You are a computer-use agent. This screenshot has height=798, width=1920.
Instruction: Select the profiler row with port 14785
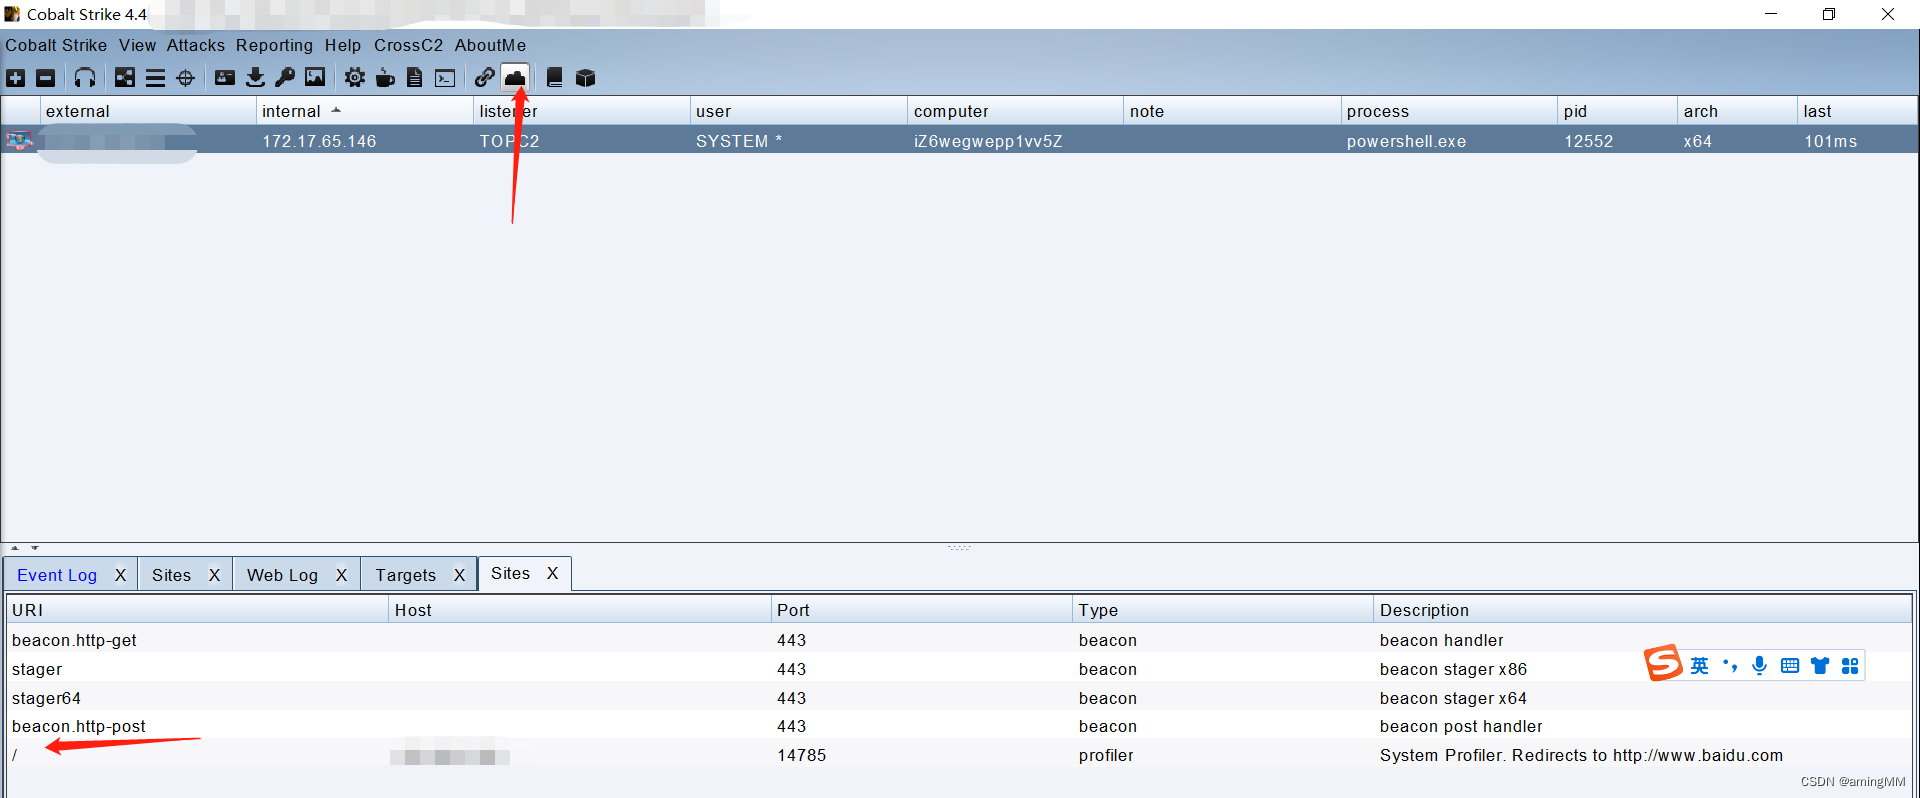(x=959, y=755)
